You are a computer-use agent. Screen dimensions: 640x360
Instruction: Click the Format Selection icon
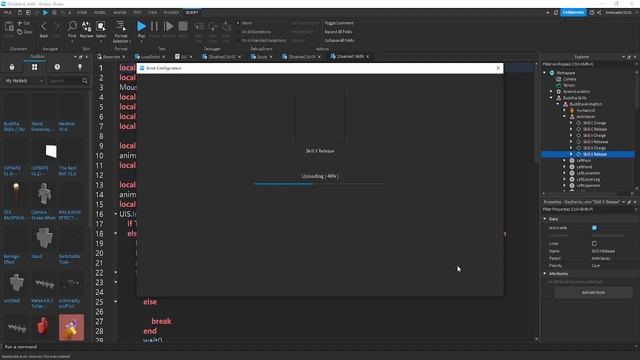pyautogui.click(x=121, y=27)
